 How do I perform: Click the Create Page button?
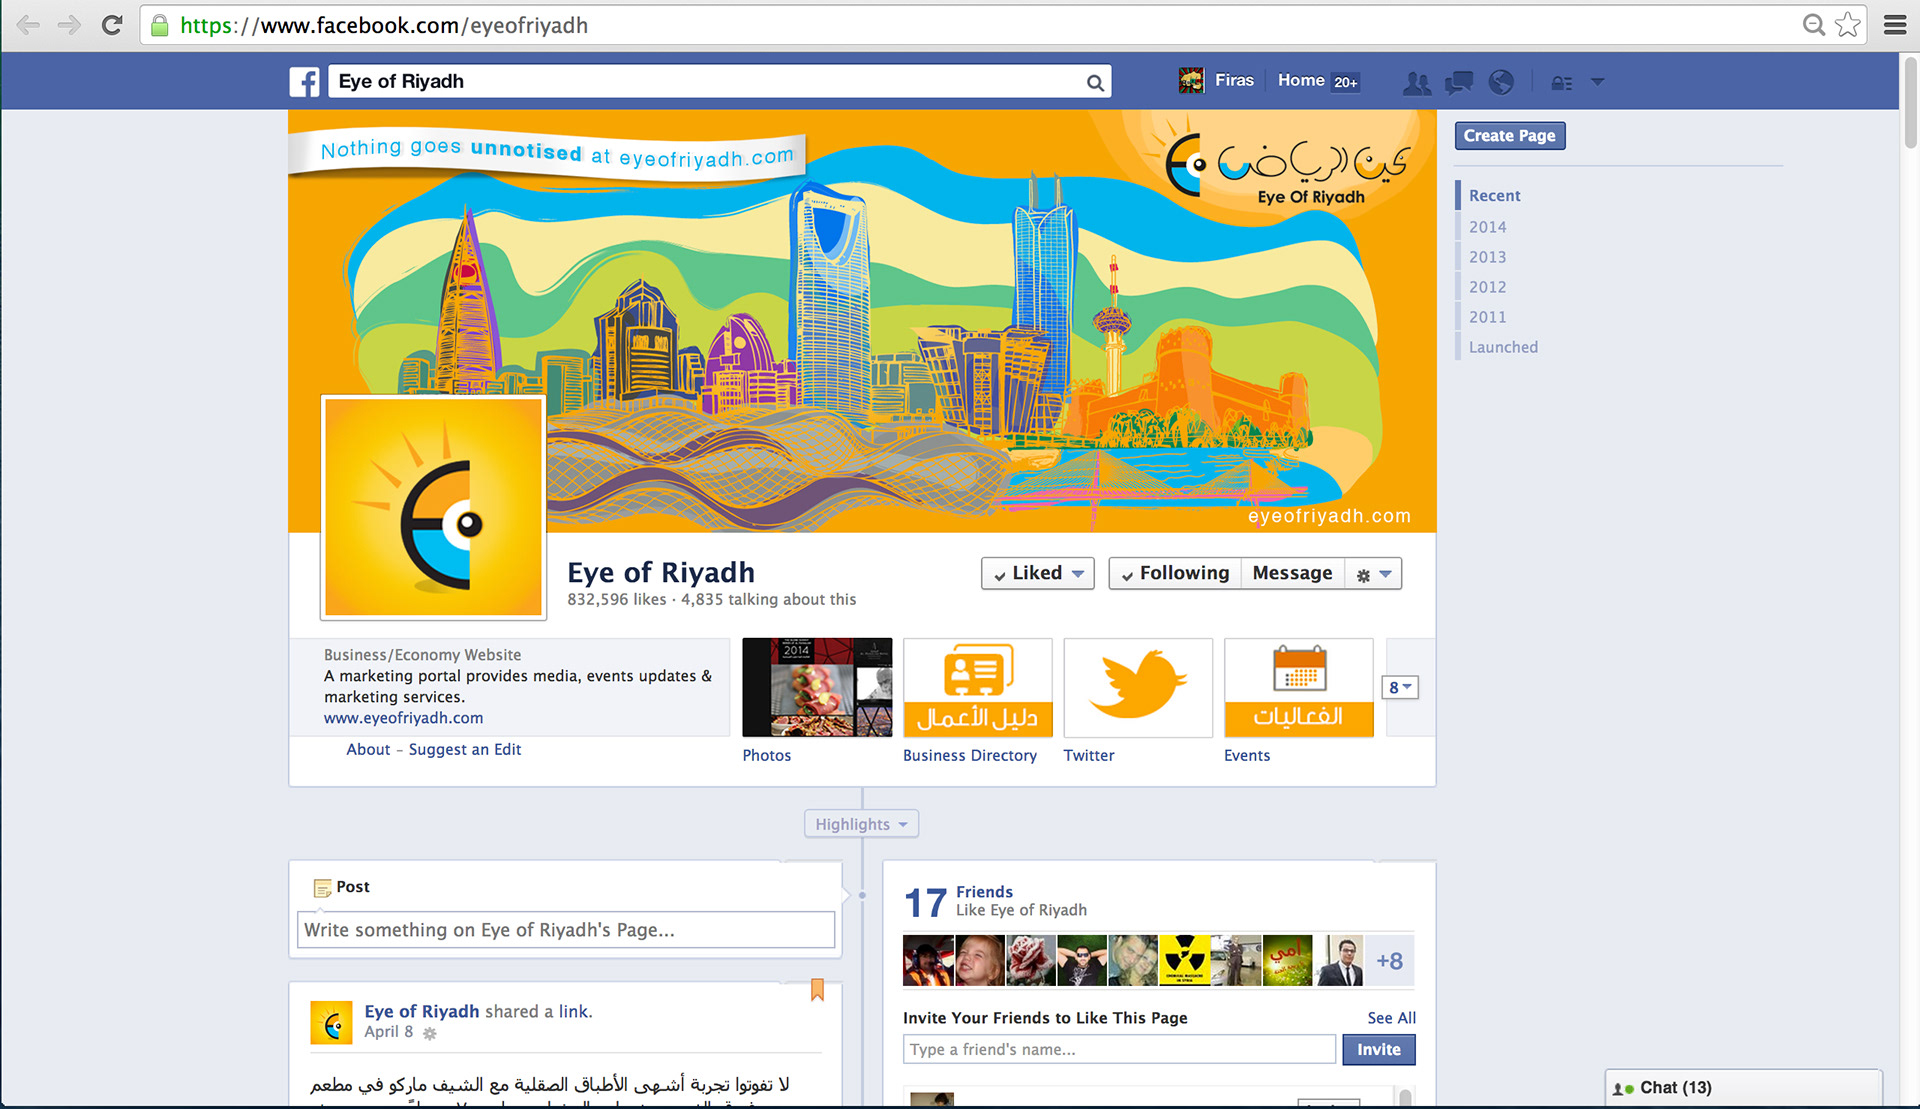[1509, 136]
